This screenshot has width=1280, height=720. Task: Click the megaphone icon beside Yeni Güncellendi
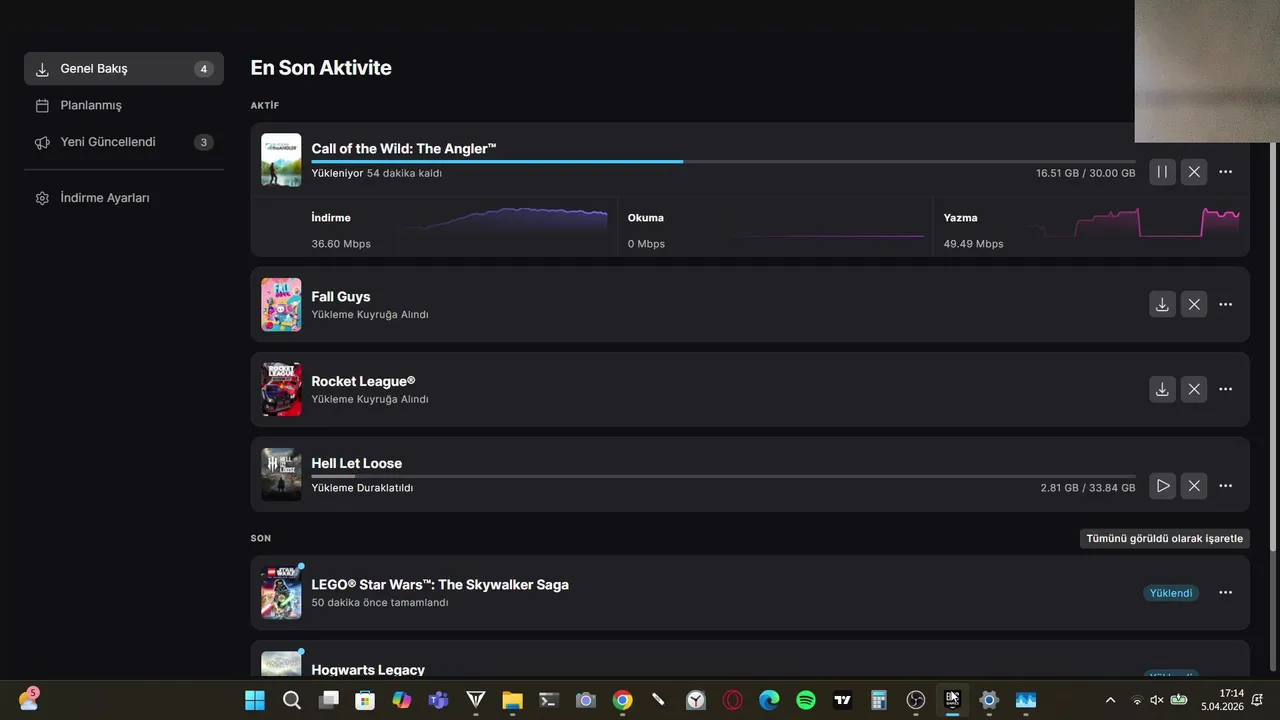(42, 142)
